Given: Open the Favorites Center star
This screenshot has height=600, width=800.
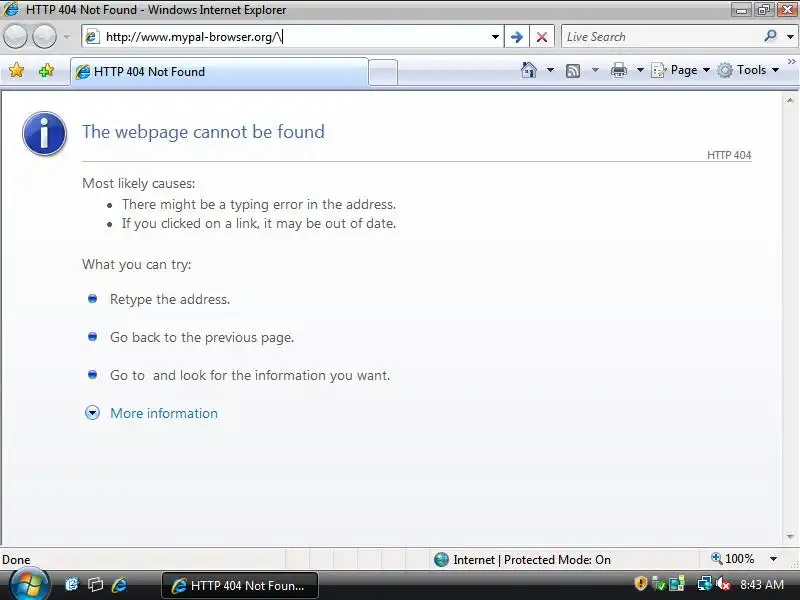Looking at the screenshot, I should pyautogui.click(x=16, y=70).
